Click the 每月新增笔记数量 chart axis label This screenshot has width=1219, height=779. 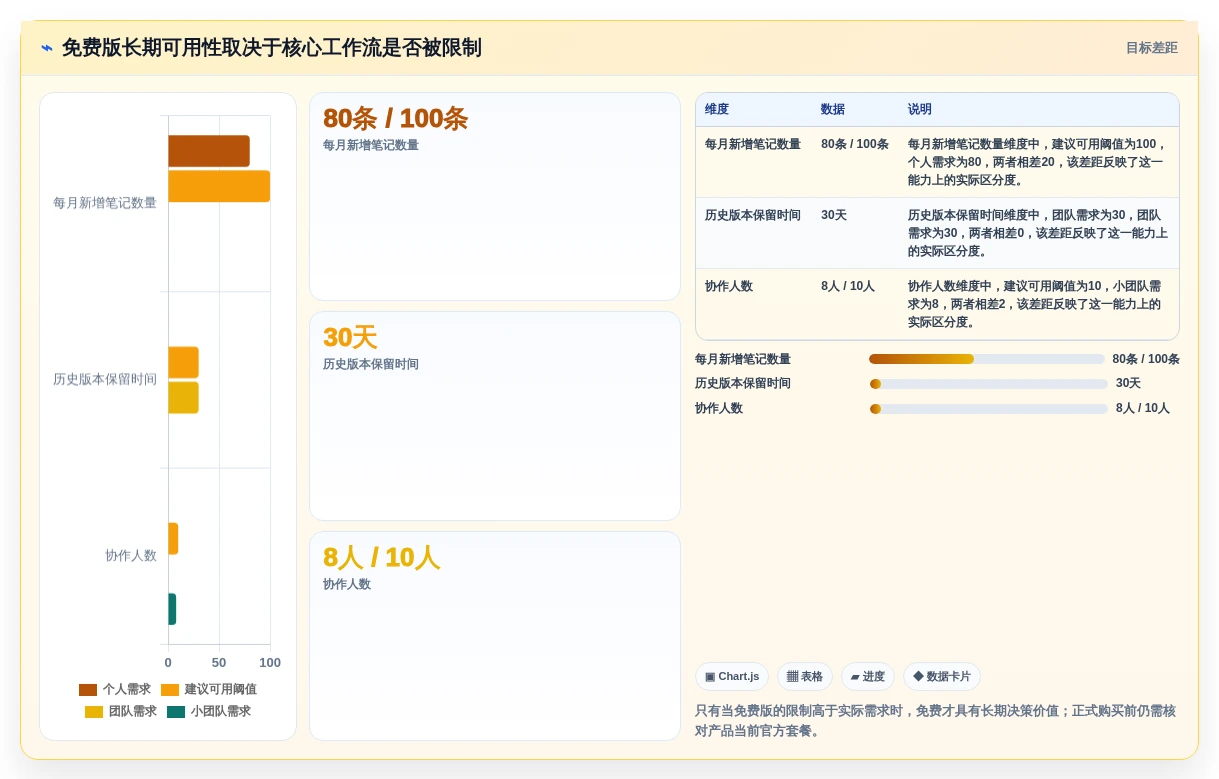[x=105, y=203]
